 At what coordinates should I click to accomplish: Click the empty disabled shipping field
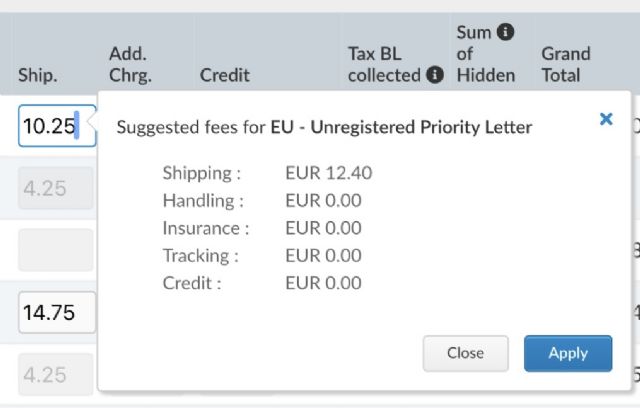pos(56,250)
